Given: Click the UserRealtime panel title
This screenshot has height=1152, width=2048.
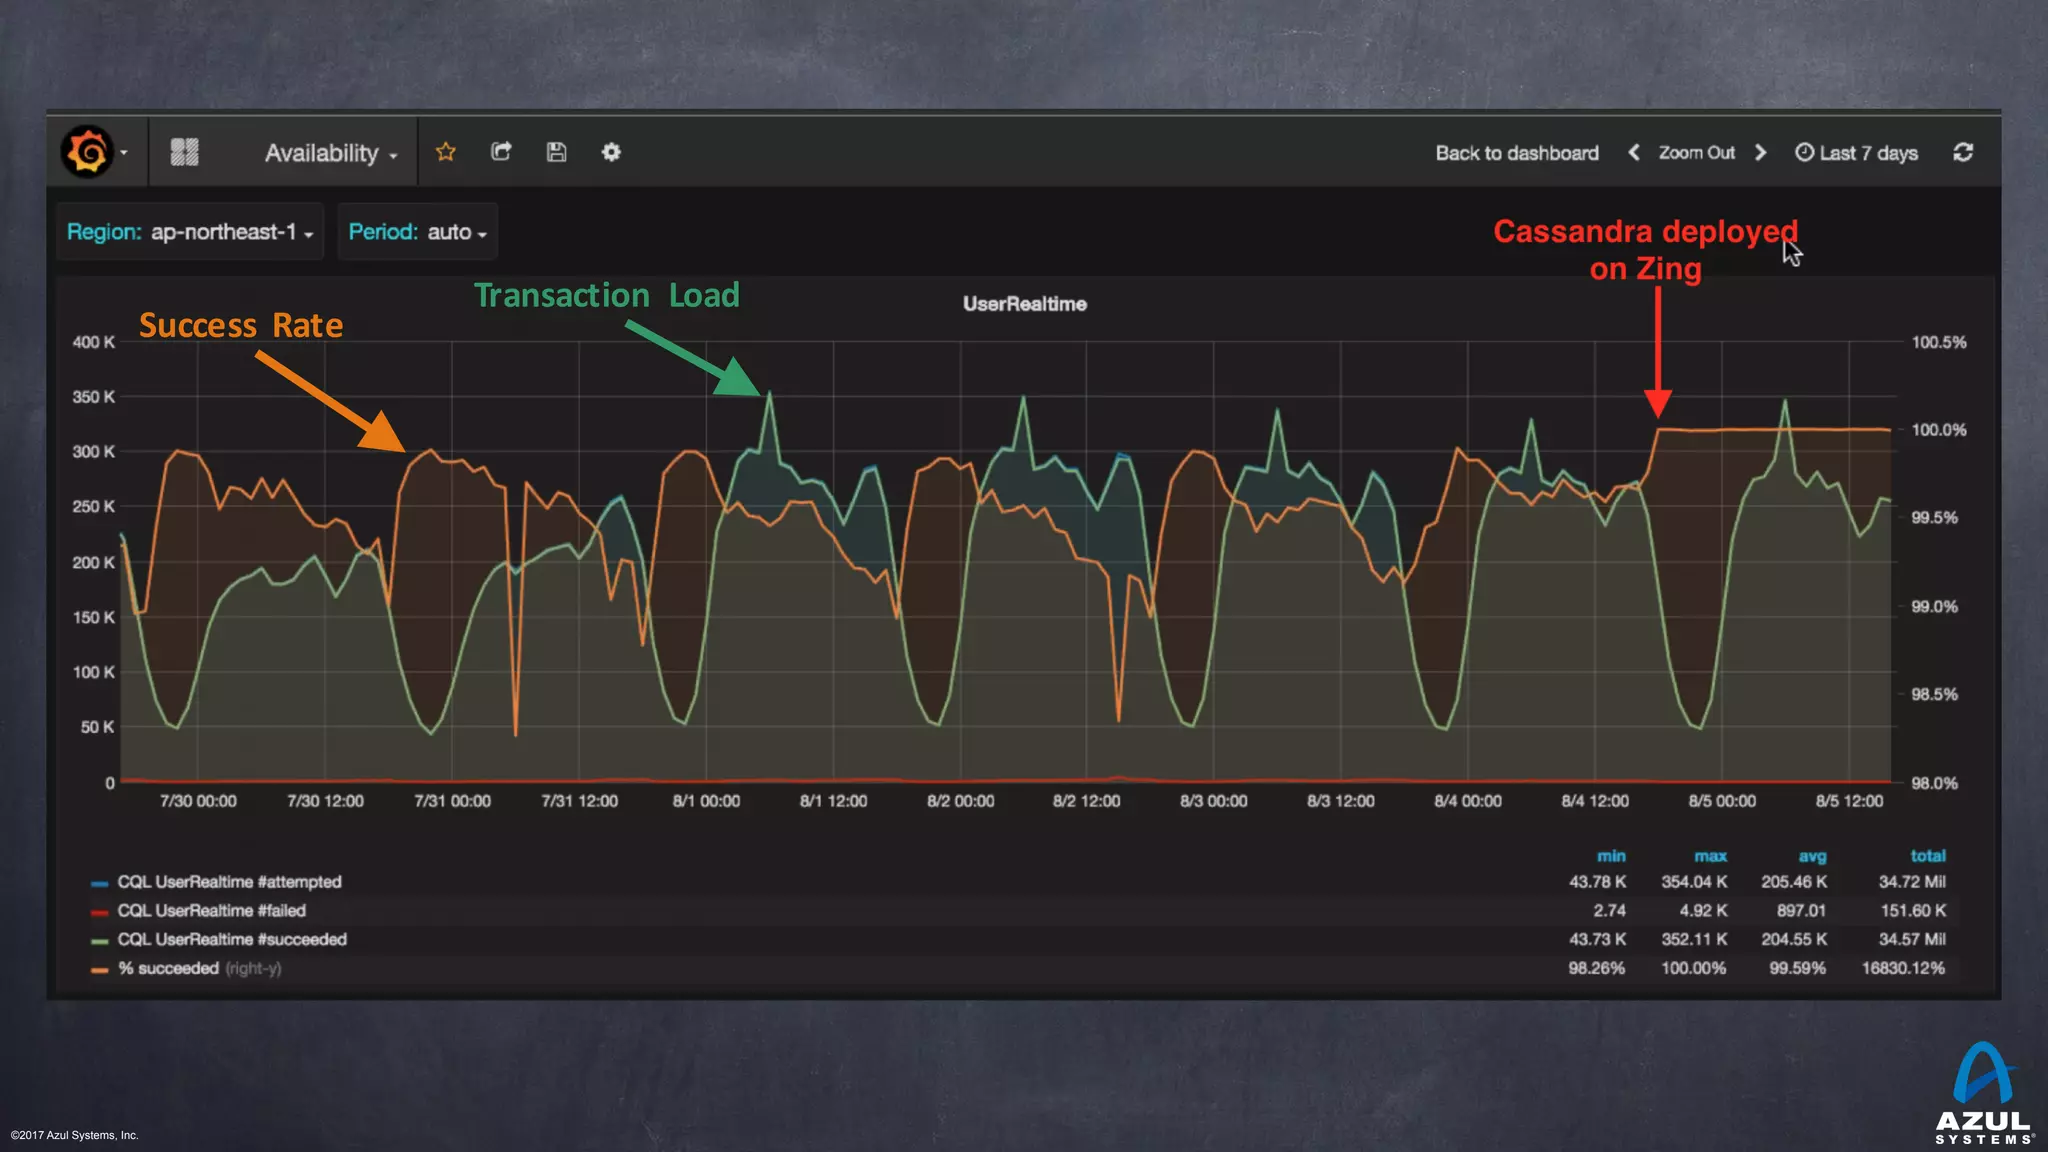Looking at the screenshot, I should (x=1024, y=304).
